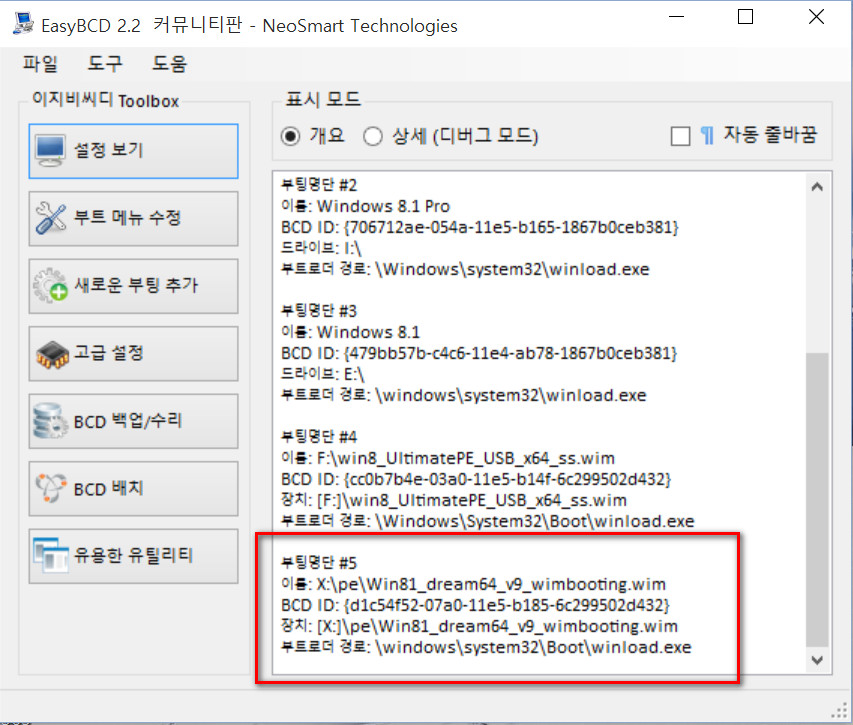Click scrollbar up arrow in entries list
Image resolution: width=853 pixels, height=725 pixels.
pos(817,187)
